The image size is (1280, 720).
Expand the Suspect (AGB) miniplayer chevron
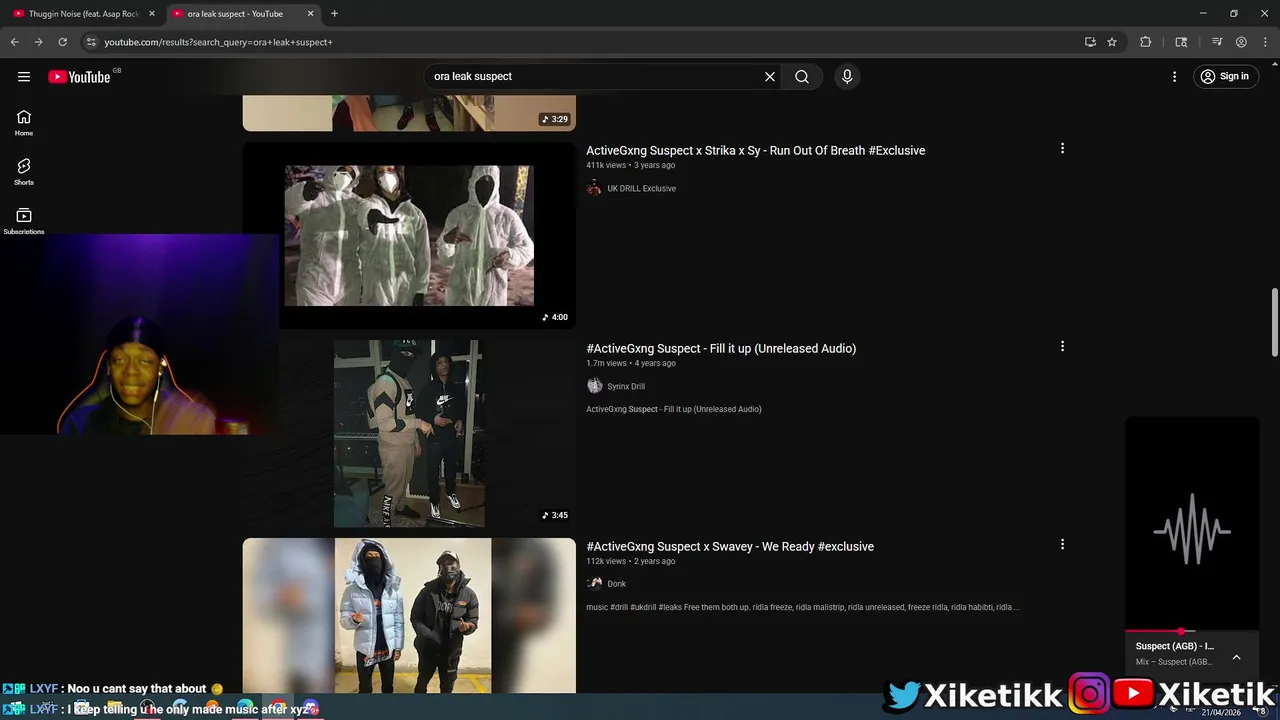click(x=1236, y=657)
